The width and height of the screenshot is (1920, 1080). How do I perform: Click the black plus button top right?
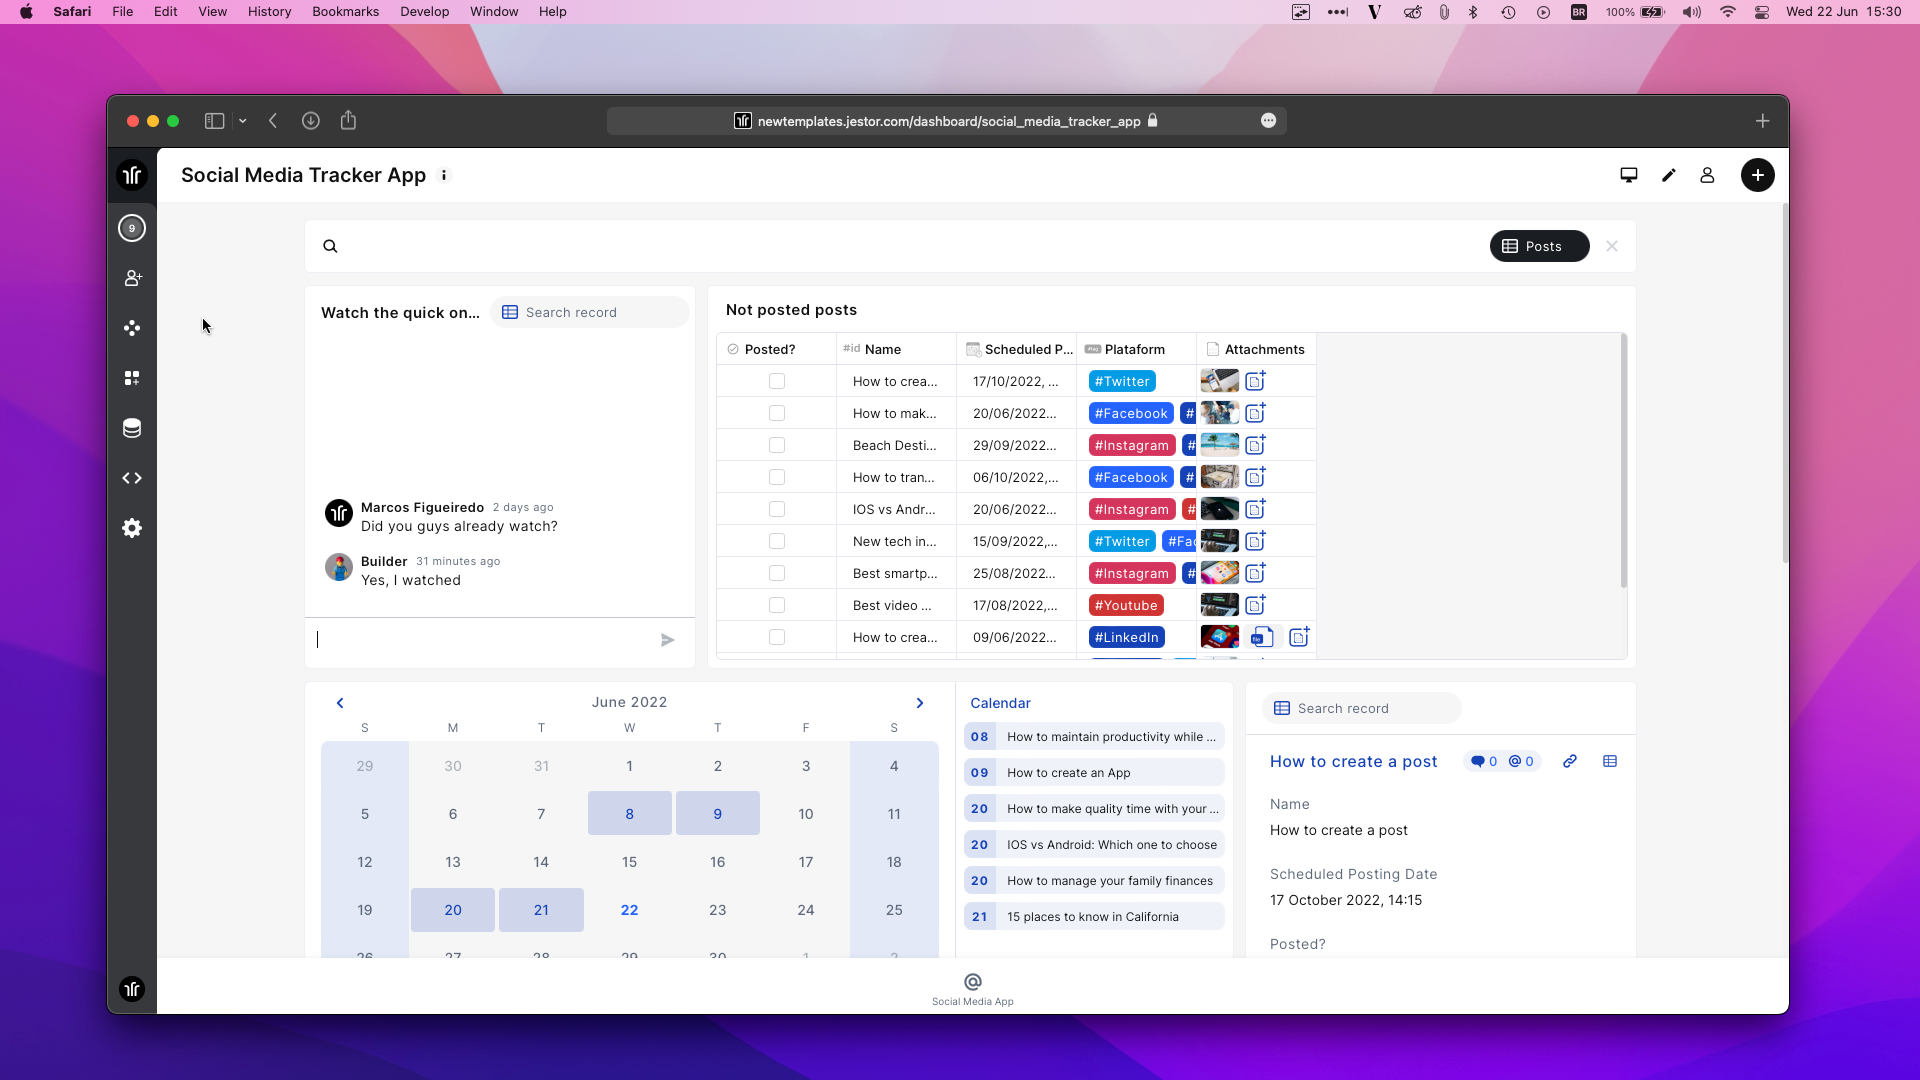[x=1757, y=175]
